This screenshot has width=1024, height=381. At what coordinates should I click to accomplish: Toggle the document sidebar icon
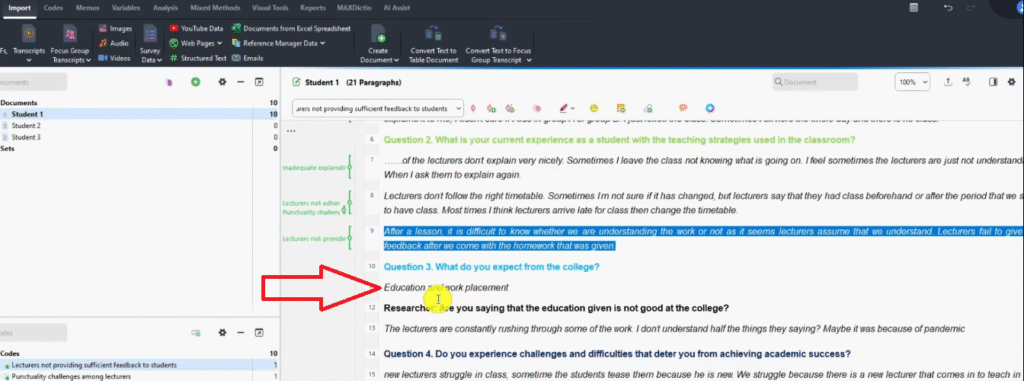click(993, 82)
